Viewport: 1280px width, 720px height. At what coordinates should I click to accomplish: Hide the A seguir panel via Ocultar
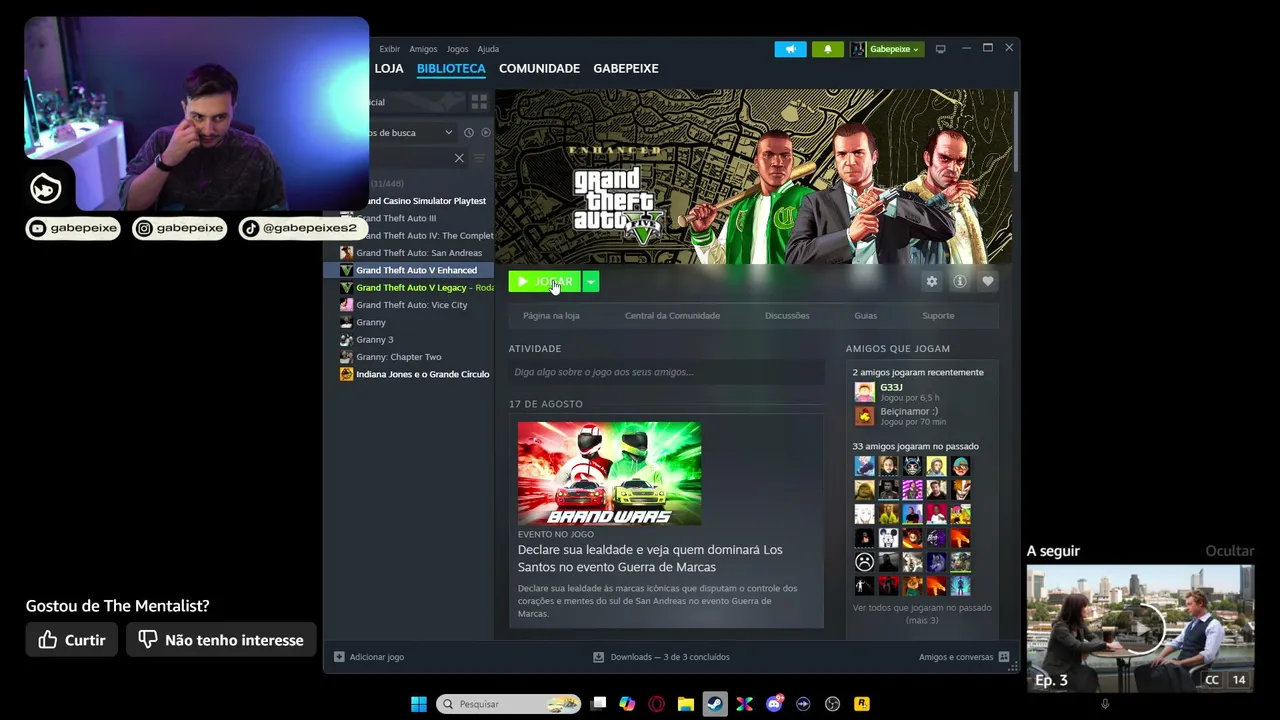1229,551
